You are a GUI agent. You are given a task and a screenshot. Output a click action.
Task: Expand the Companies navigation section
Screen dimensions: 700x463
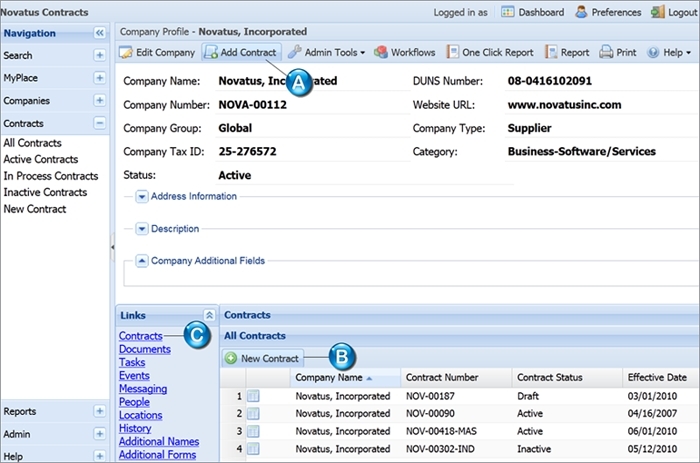pos(100,100)
